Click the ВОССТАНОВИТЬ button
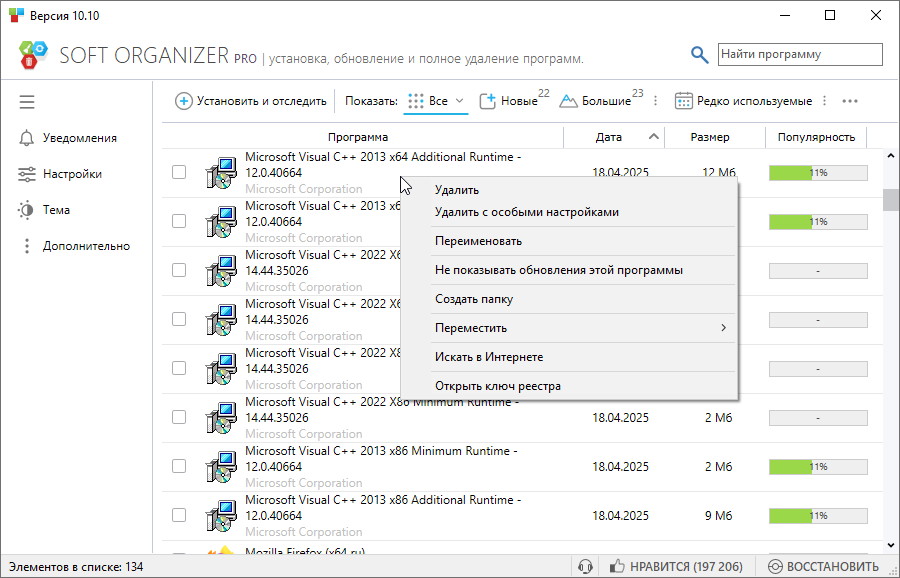 click(823, 567)
